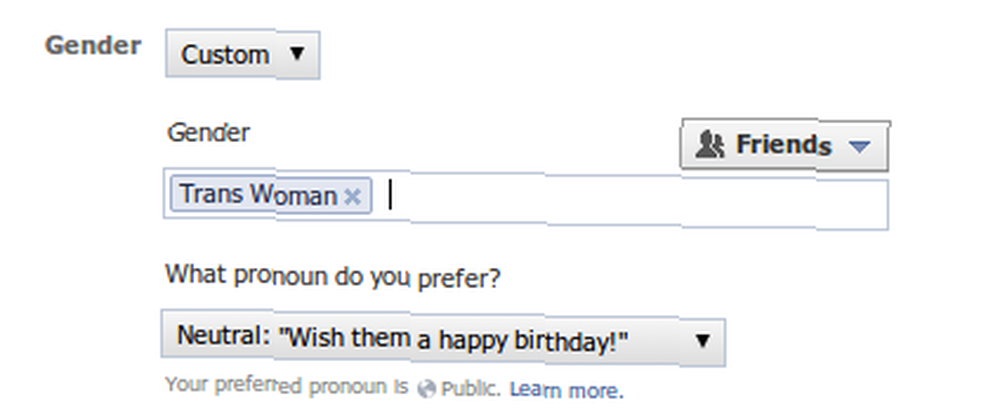Click the black arrow of pronoun selector
Screen dimensions: 1000x417
click(x=702, y=341)
